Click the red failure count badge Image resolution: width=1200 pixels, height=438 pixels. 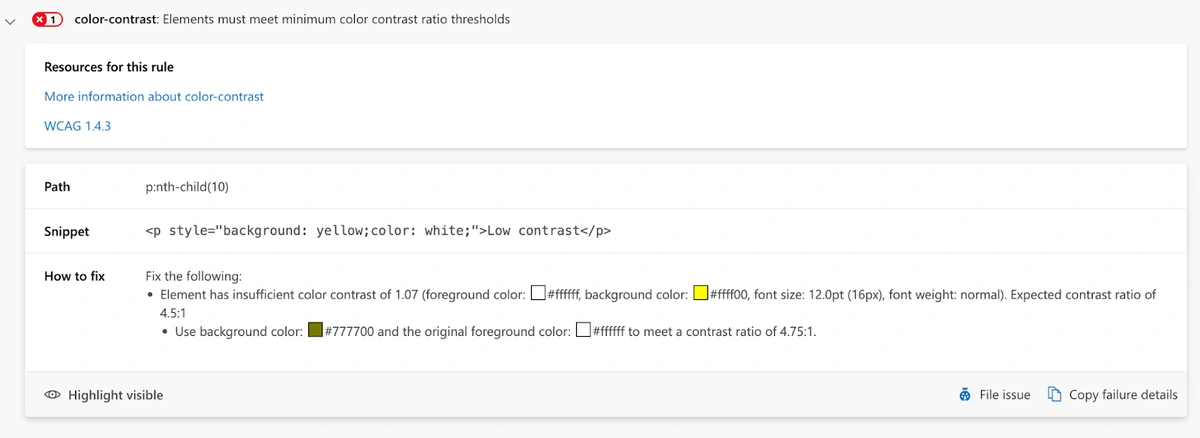click(x=47, y=19)
